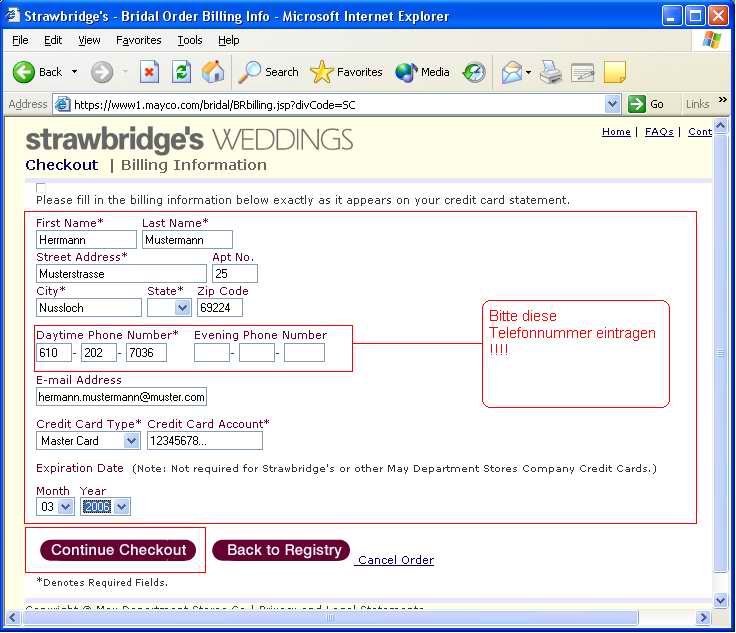Refresh the page with the green arrows icon

point(181,72)
